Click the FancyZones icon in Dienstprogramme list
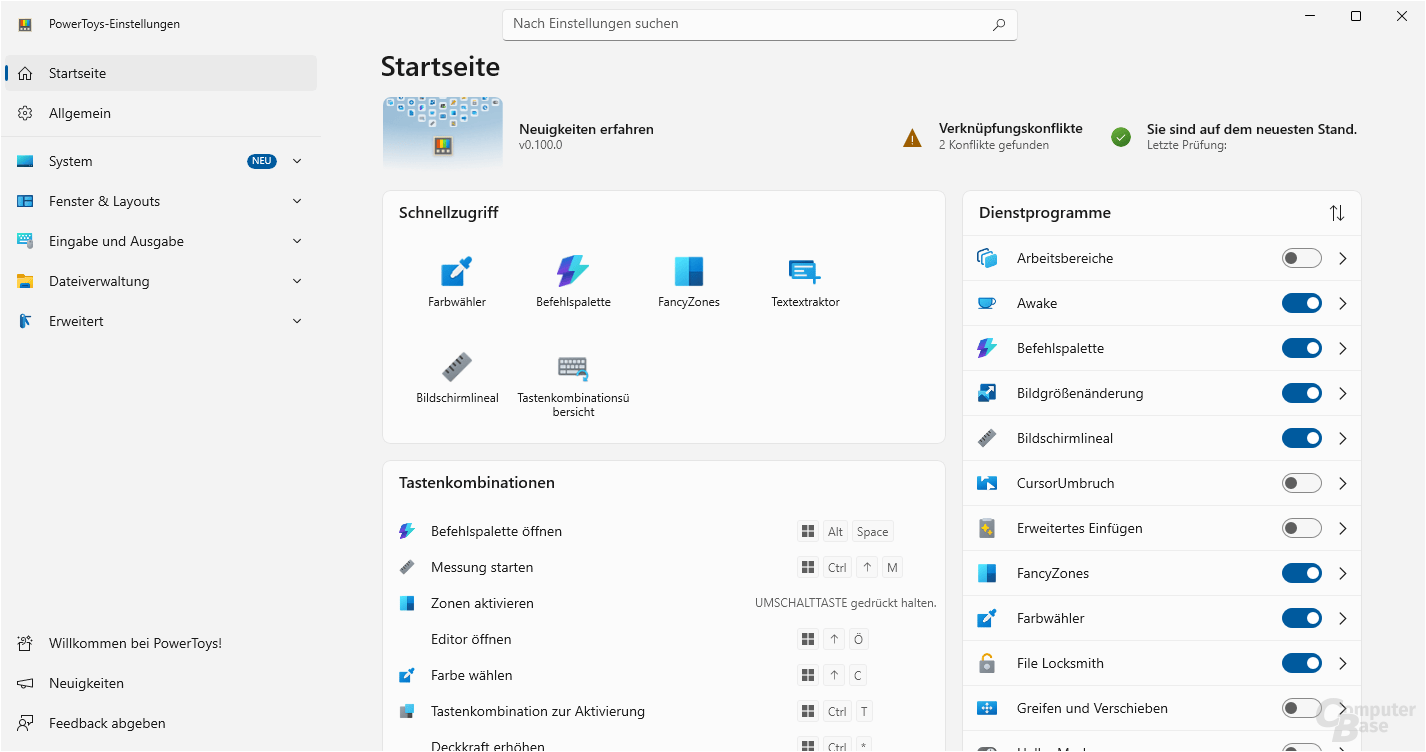This screenshot has width=1426, height=752. [x=987, y=573]
